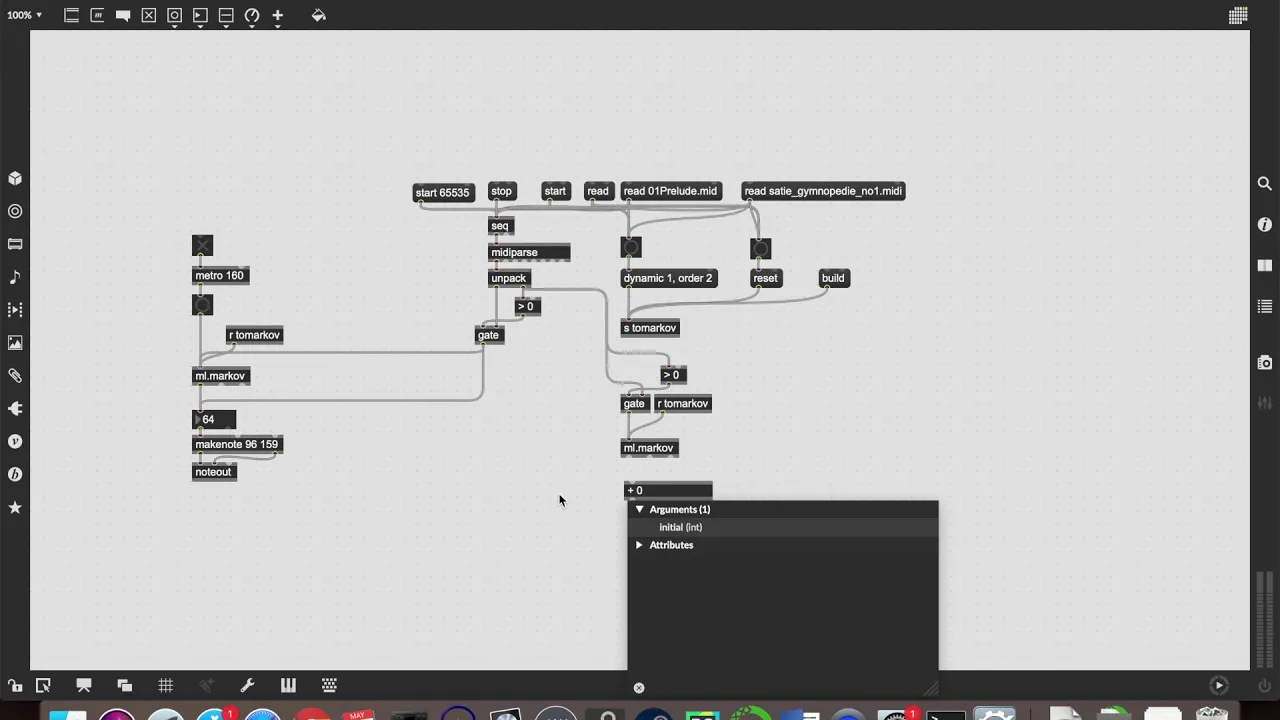Add a new object box from toolbar
The width and height of the screenshot is (1280, 720).
[71, 15]
